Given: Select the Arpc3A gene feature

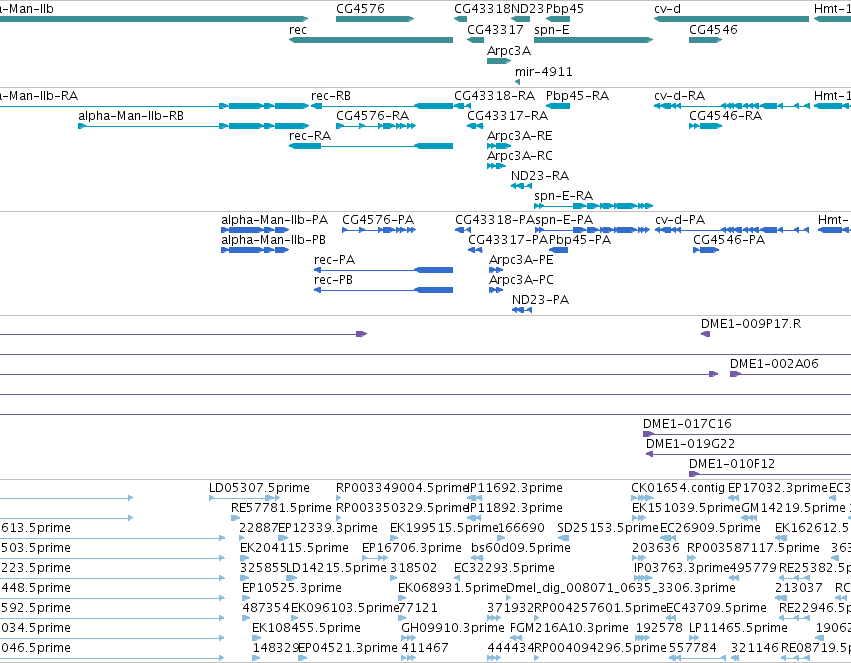Looking at the screenshot, I should point(499,61).
